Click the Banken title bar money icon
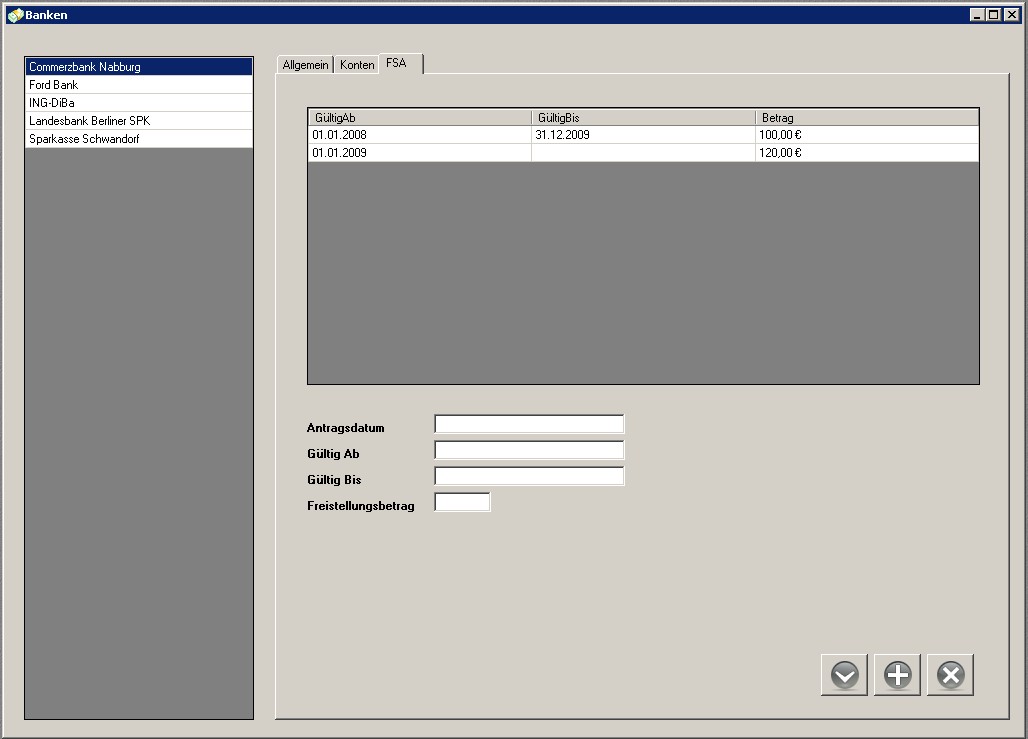The height and width of the screenshot is (739, 1028). (15, 14)
